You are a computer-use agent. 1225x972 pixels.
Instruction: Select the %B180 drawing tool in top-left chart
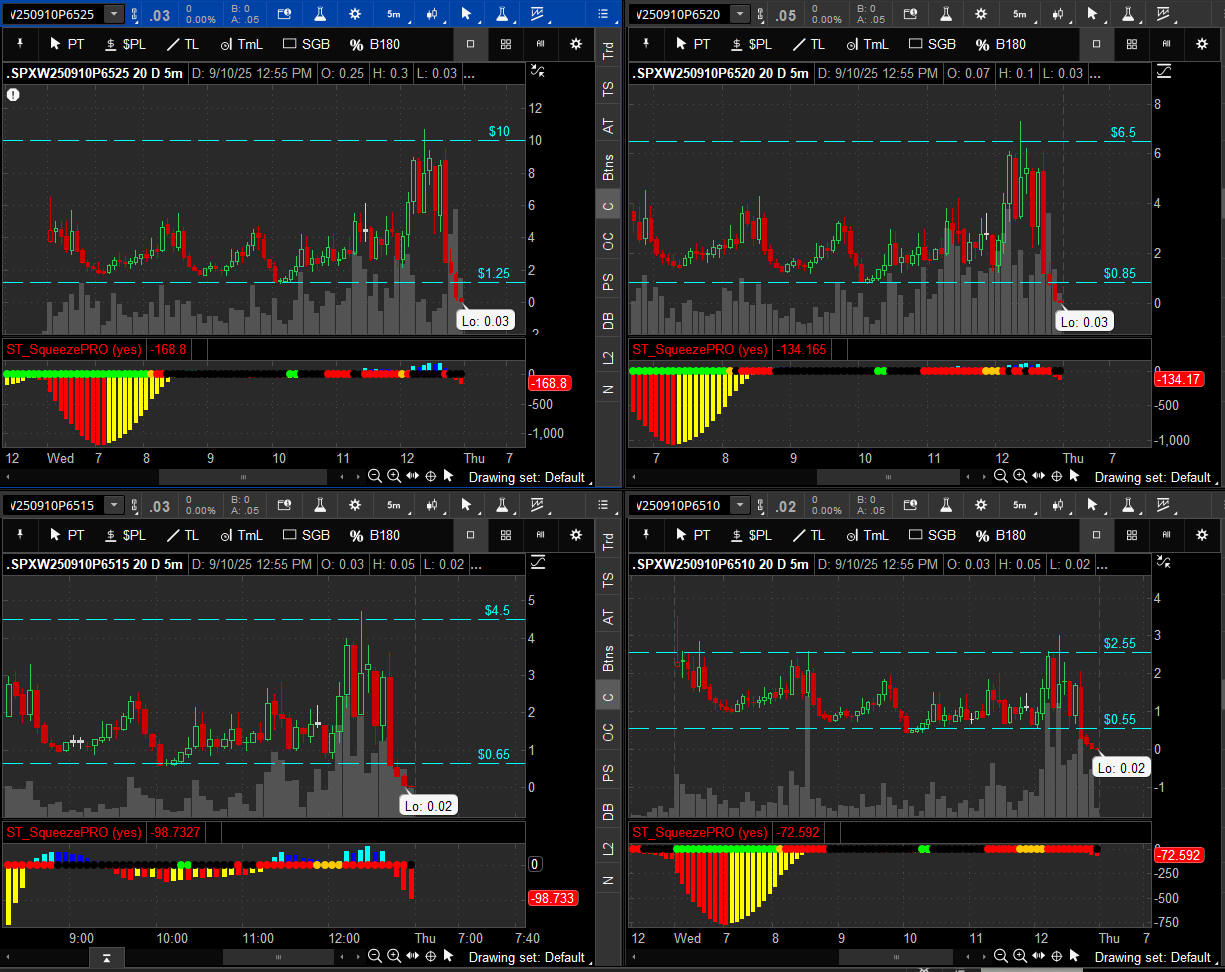coord(374,44)
